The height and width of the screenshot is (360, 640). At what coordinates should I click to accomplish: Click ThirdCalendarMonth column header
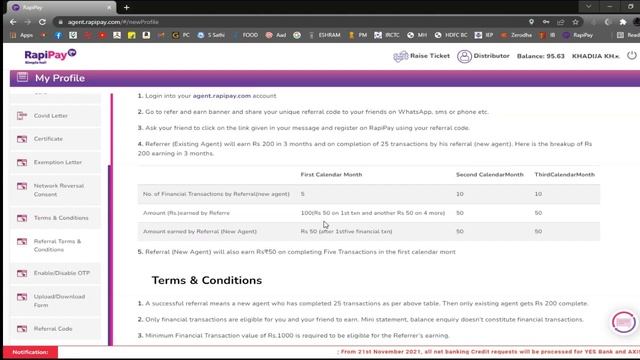pos(564,175)
